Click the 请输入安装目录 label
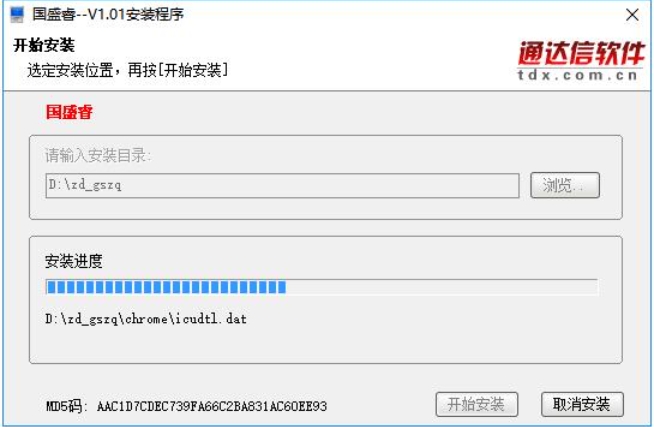Screen dimensions: 654x427 [98, 156]
